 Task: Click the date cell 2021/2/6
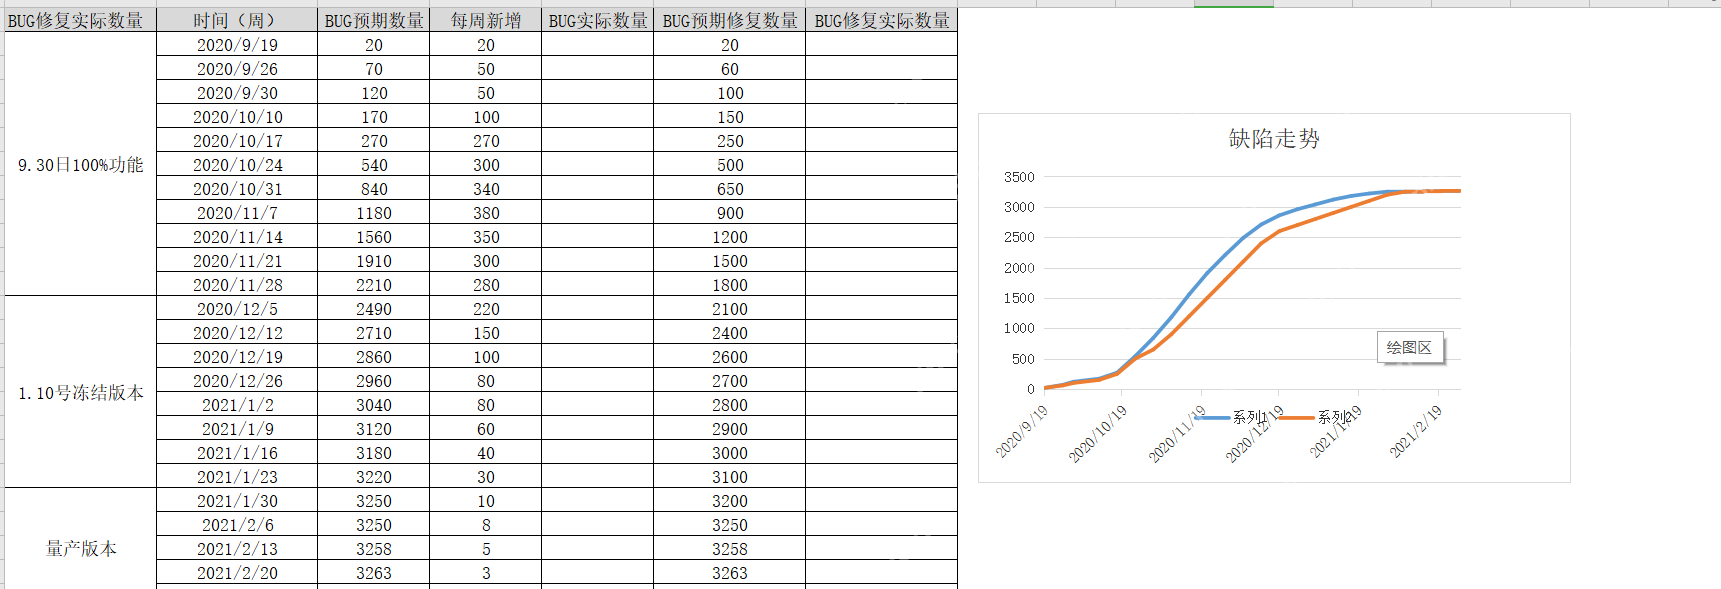[237, 525]
